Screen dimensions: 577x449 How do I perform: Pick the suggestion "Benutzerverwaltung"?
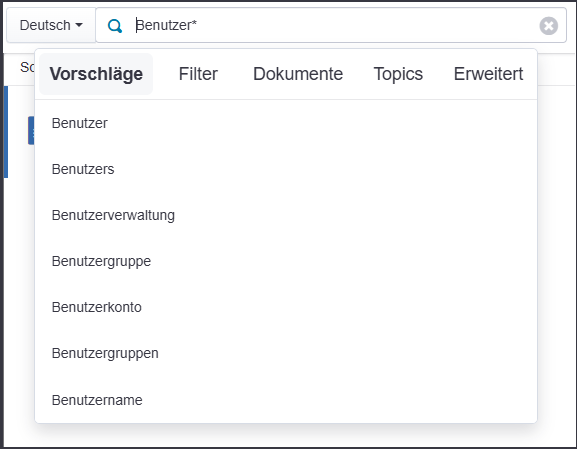click(286, 215)
